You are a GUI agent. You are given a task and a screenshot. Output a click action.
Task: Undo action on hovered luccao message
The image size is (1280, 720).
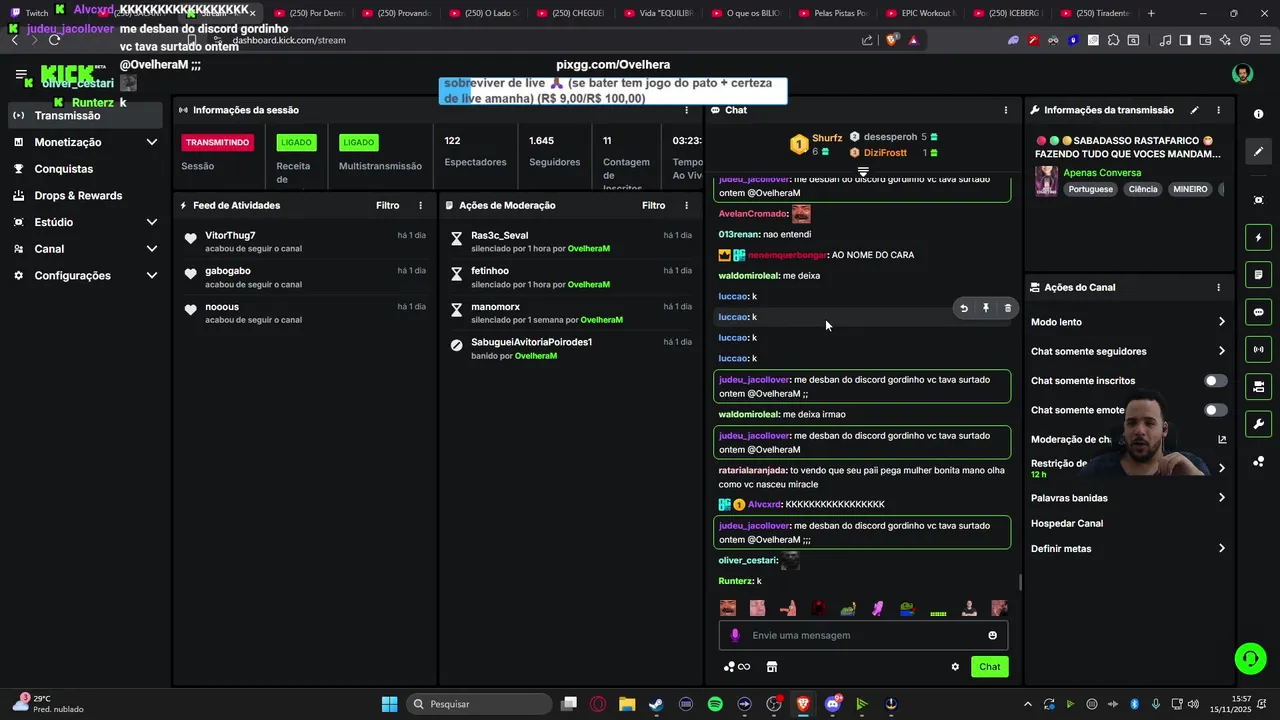tap(964, 308)
